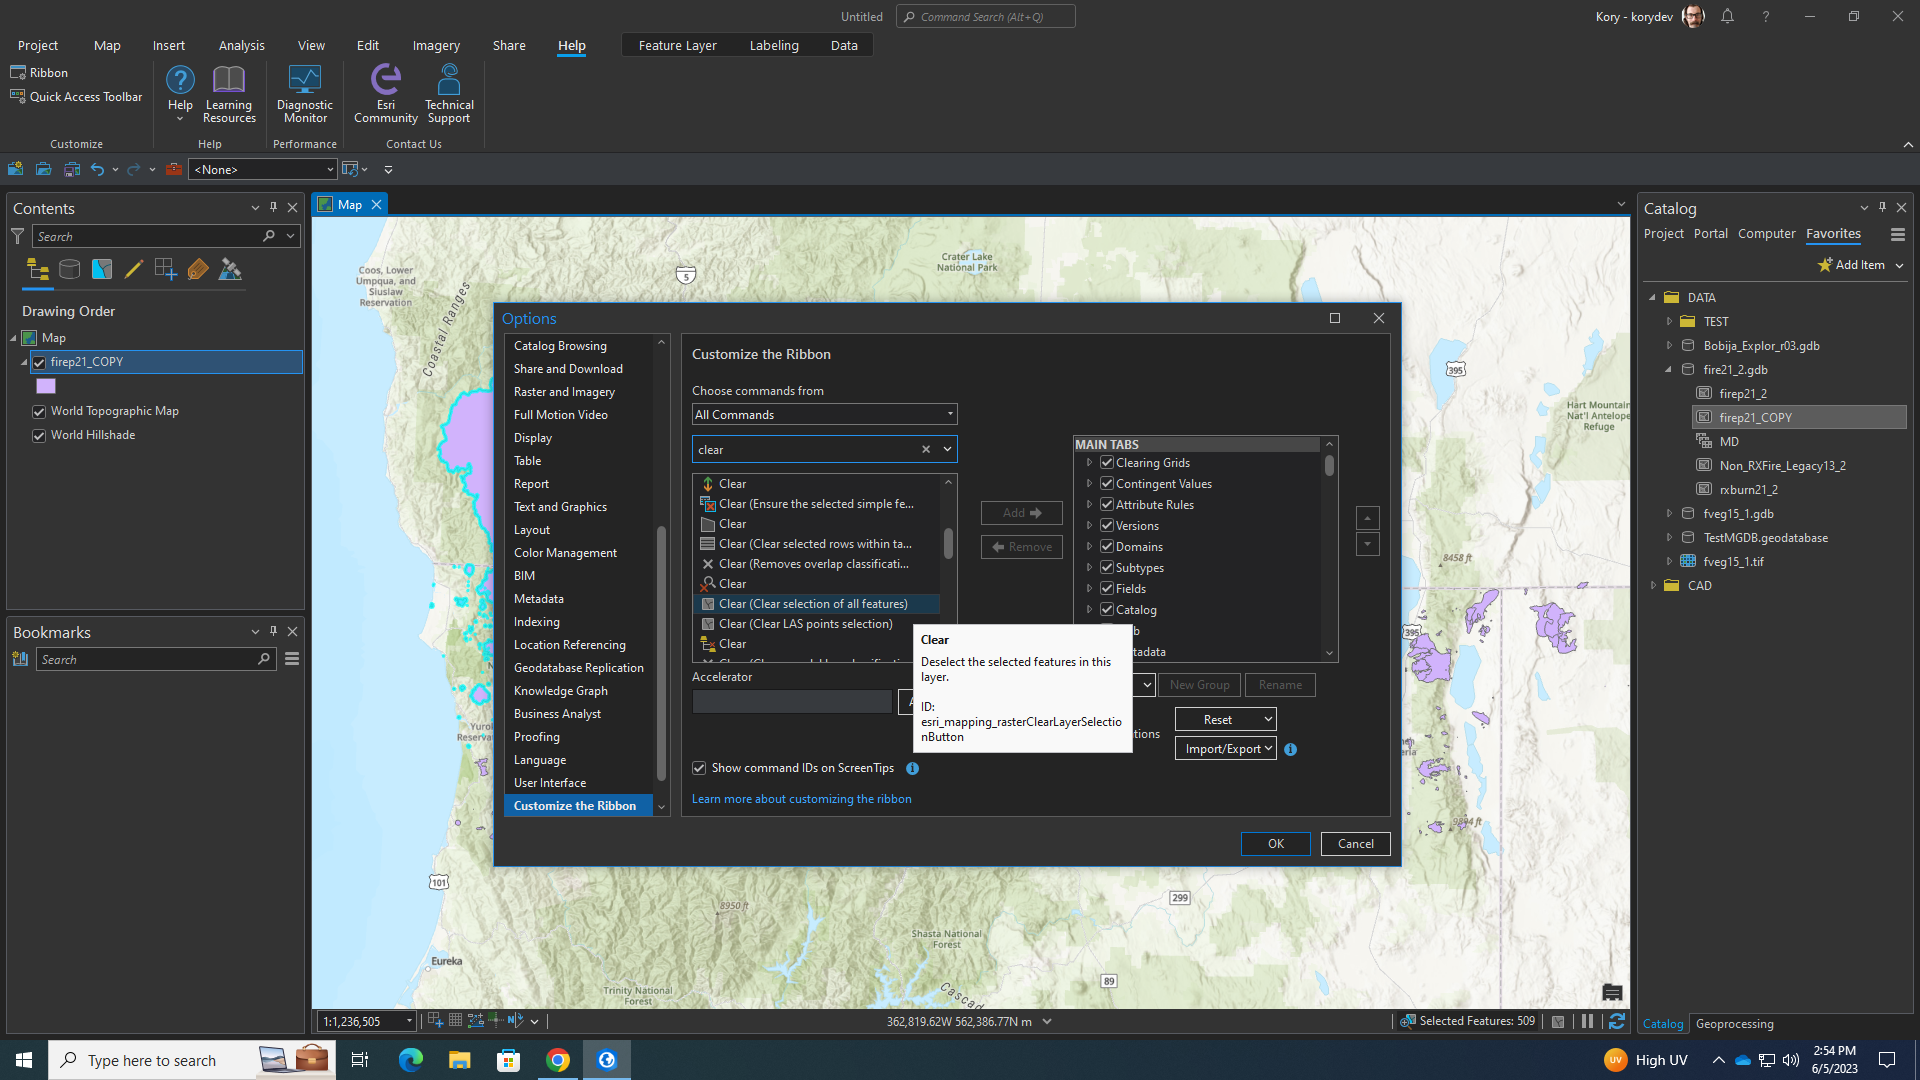
Task: Open List By Data Source view in Contents
Action: 69,269
